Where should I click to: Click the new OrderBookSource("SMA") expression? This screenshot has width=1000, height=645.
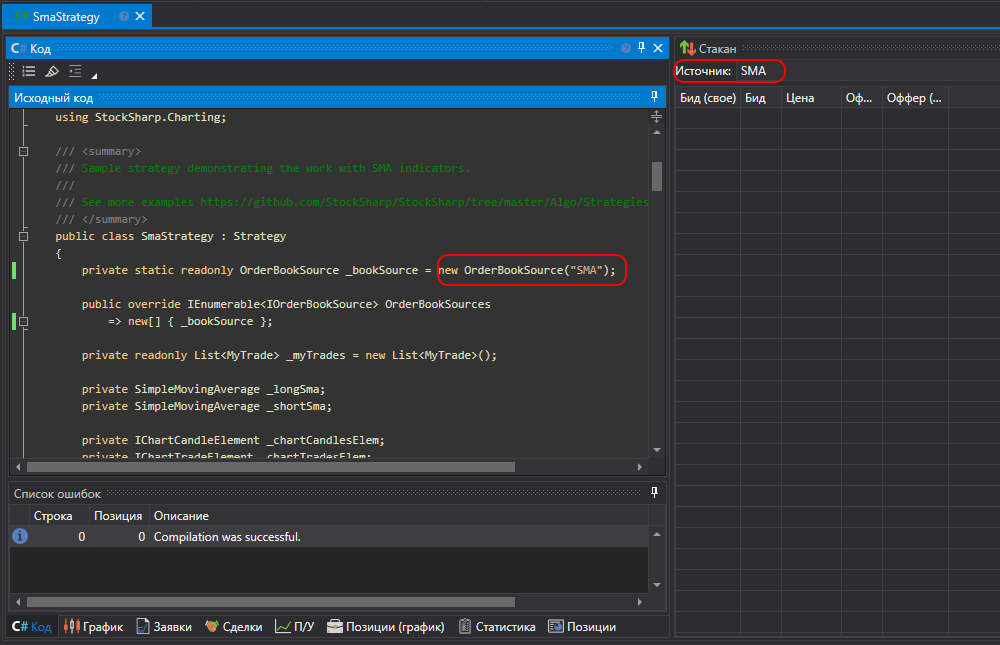click(x=527, y=271)
